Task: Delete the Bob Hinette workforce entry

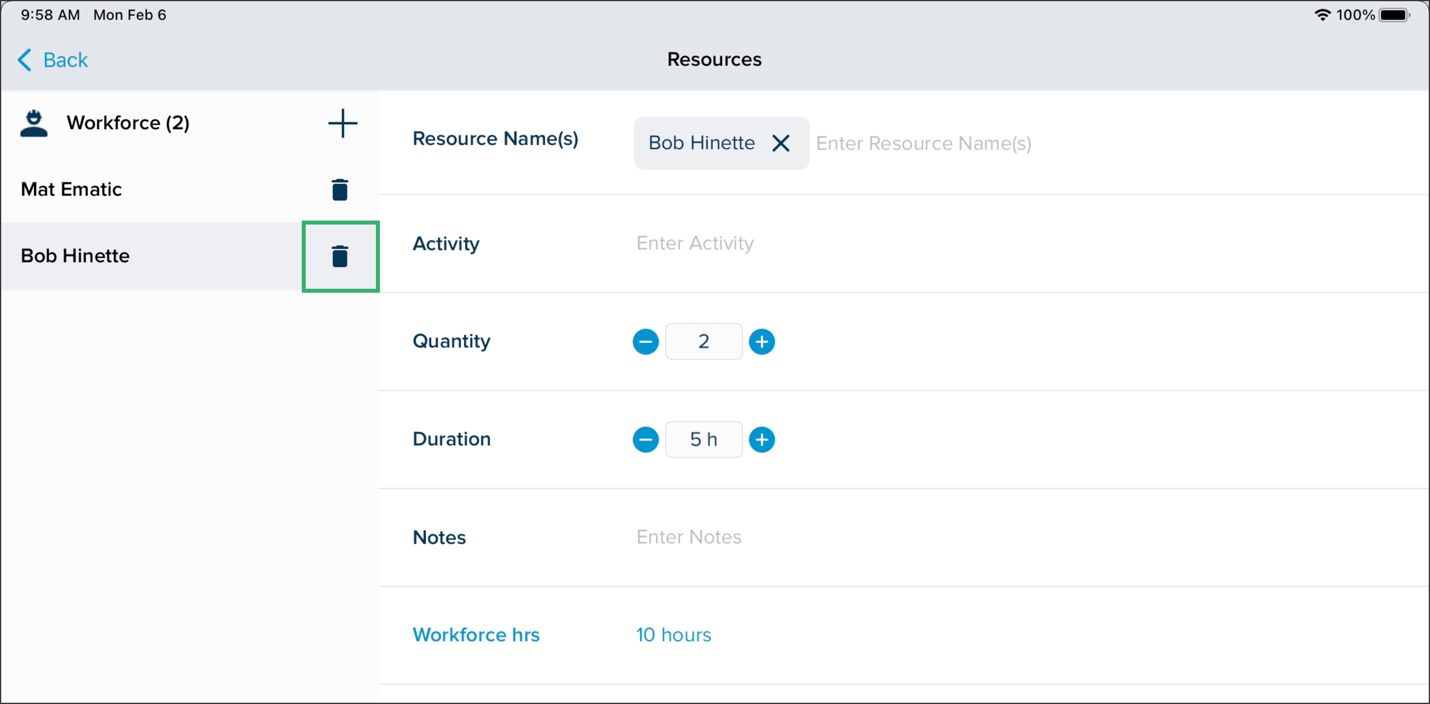Action: point(340,256)
